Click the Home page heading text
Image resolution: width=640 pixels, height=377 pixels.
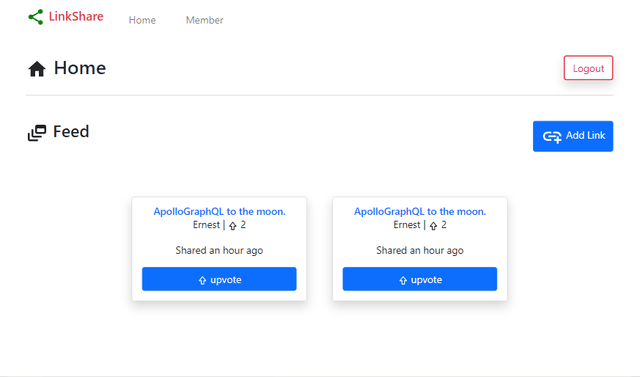pyautogui.click(x=80, y=68)
